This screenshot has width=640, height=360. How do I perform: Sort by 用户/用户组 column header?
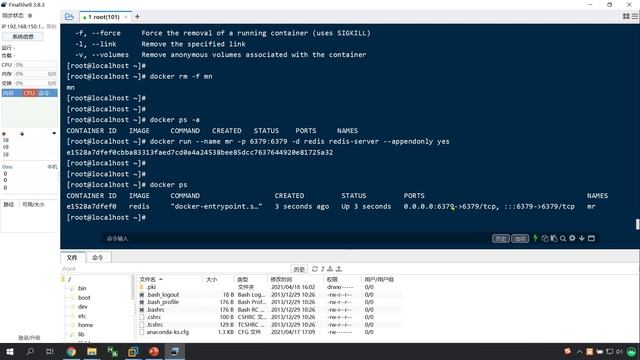(381, 280)
